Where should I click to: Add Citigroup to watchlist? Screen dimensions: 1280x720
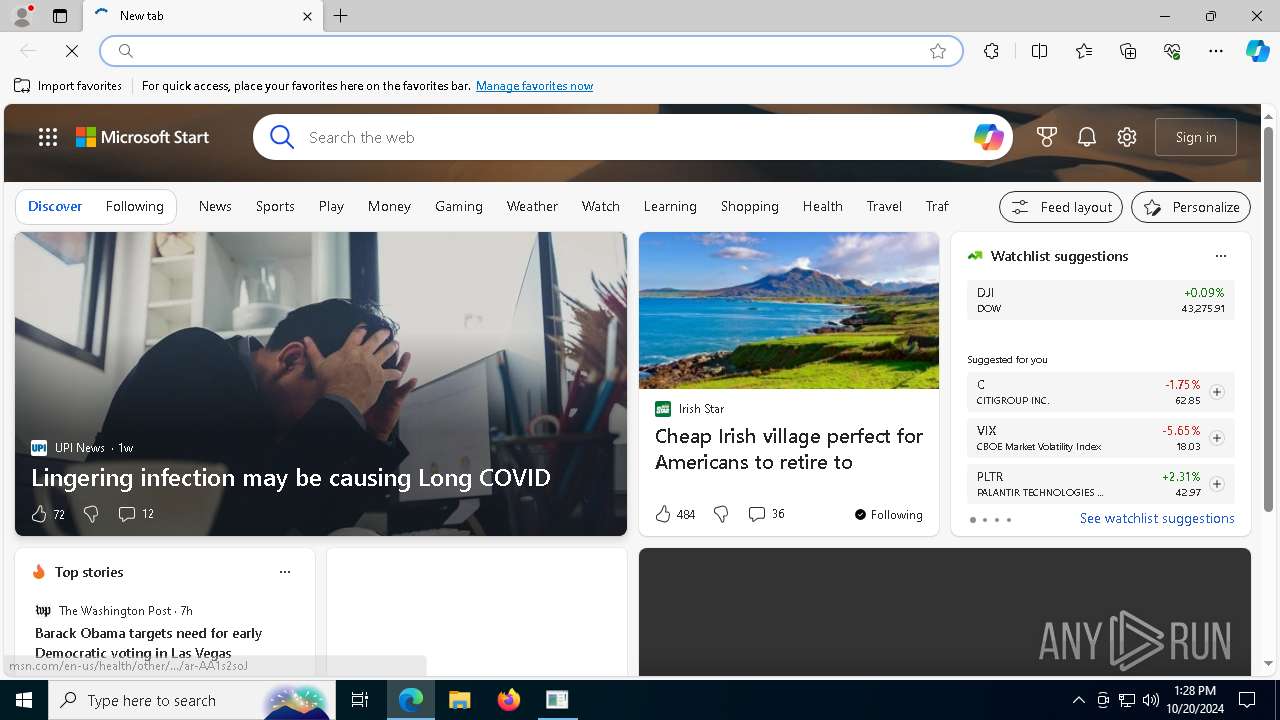coord(1217,392)
